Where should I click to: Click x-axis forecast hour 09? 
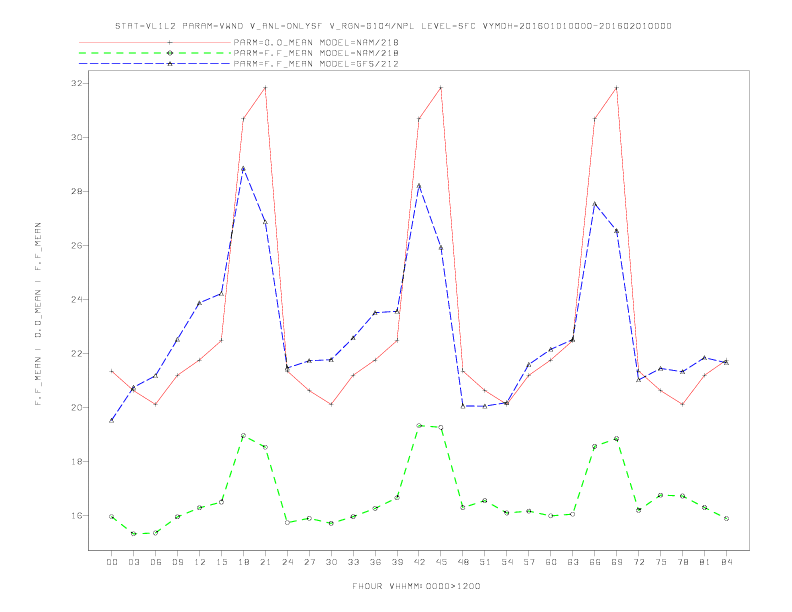click(x=177, y=562)
